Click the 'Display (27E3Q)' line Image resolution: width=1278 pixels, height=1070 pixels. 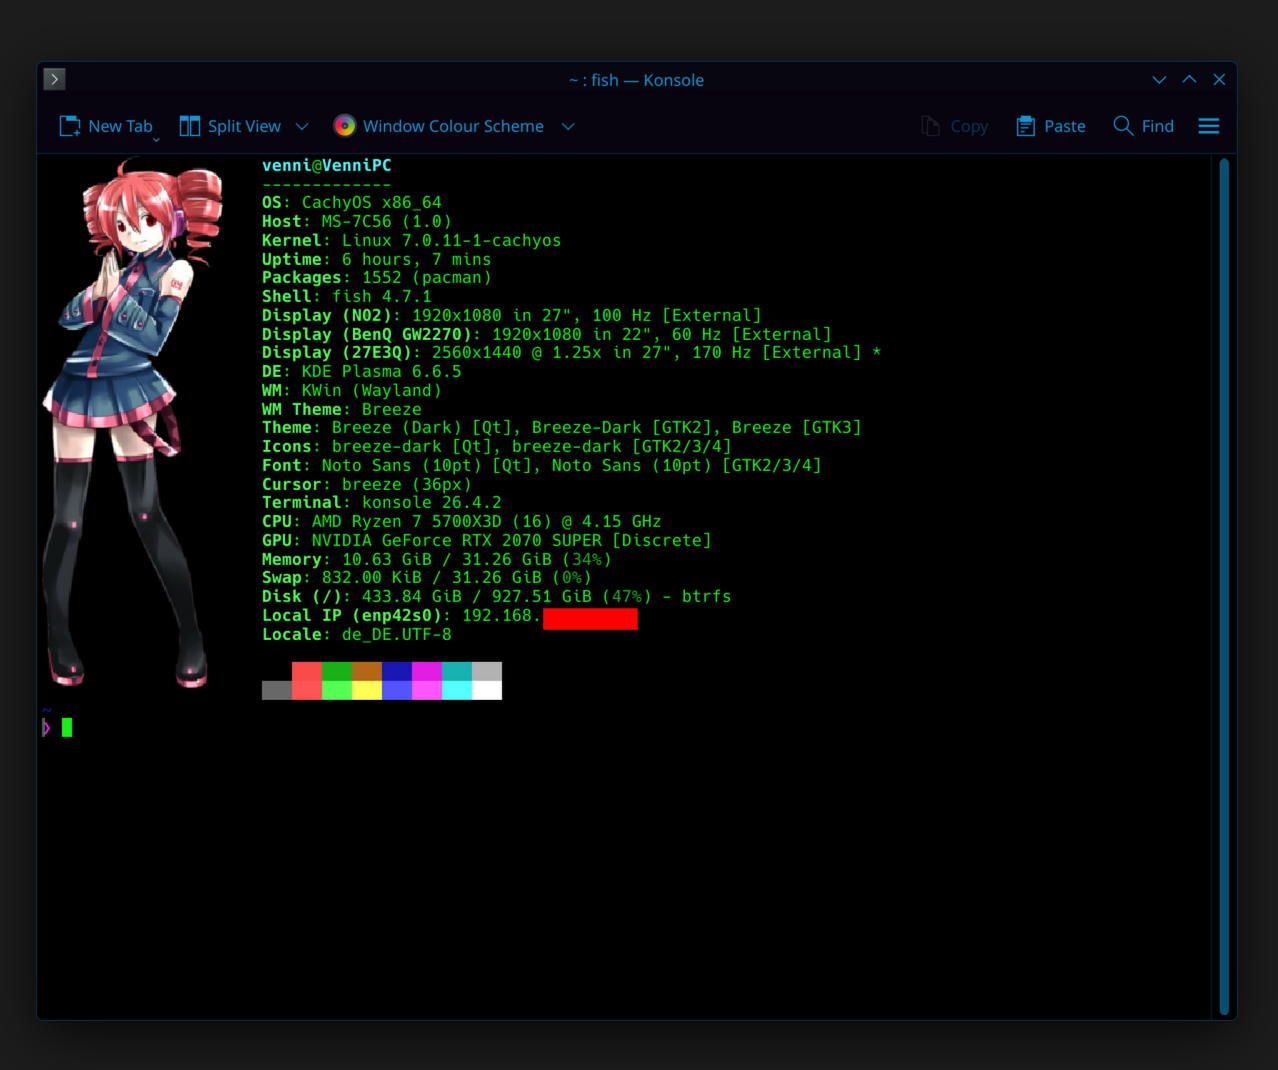(x=572, y=352)
